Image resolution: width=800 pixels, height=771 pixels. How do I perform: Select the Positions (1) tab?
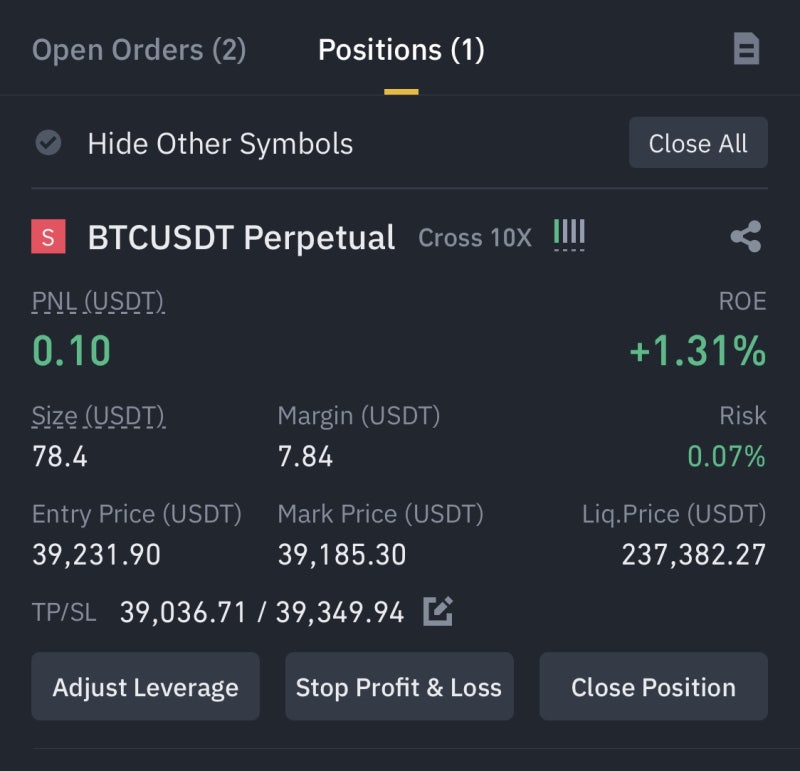401,50
